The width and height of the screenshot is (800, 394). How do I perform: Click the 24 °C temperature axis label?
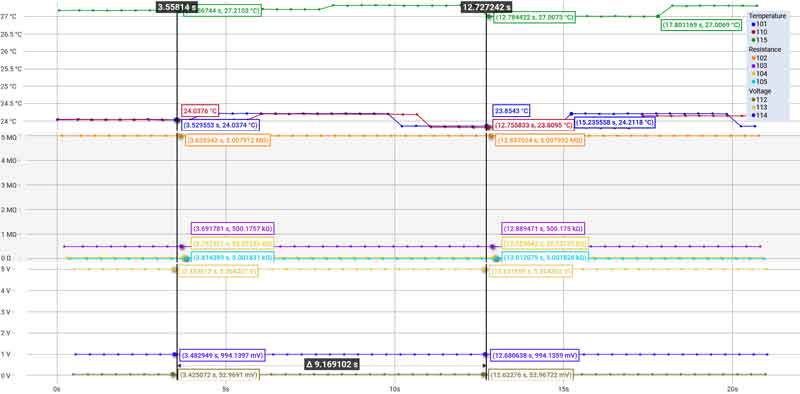pos(8,121)
